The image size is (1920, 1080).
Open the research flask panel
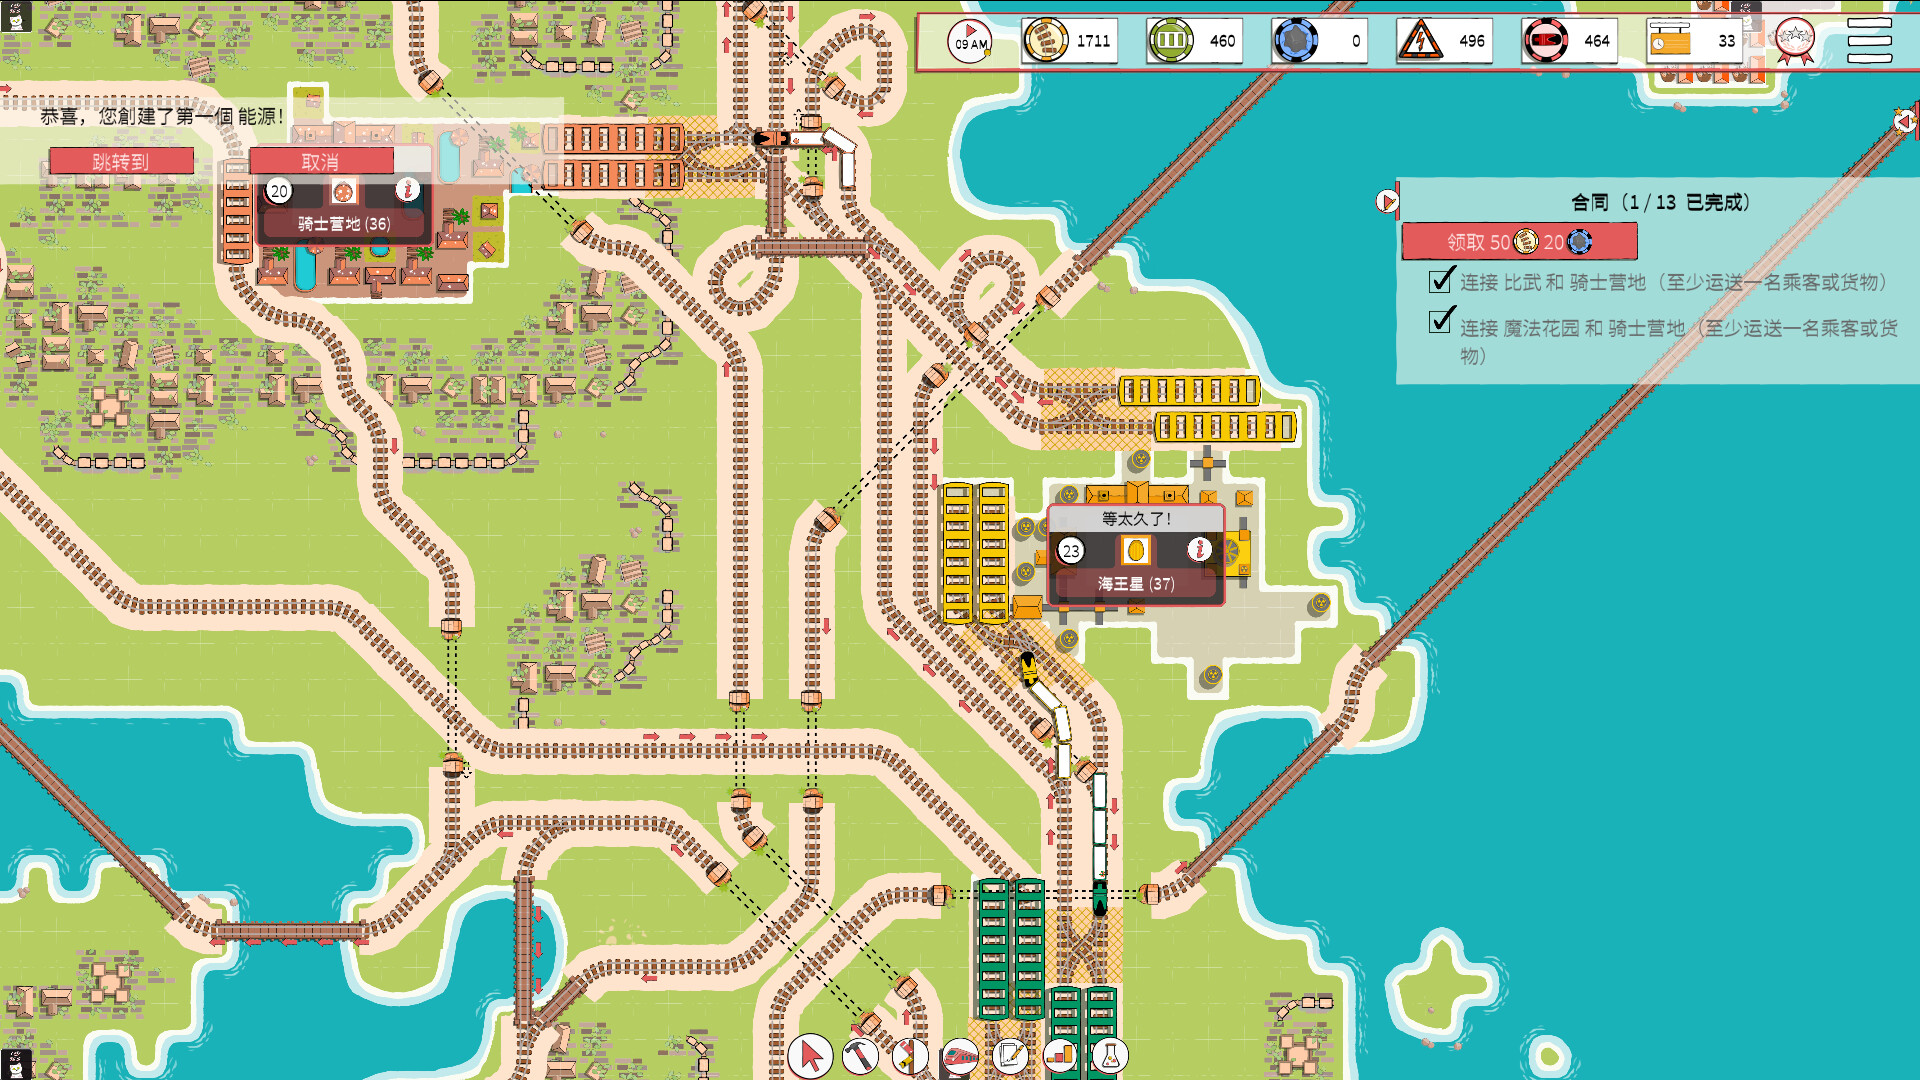(x=1110, y=1055)
